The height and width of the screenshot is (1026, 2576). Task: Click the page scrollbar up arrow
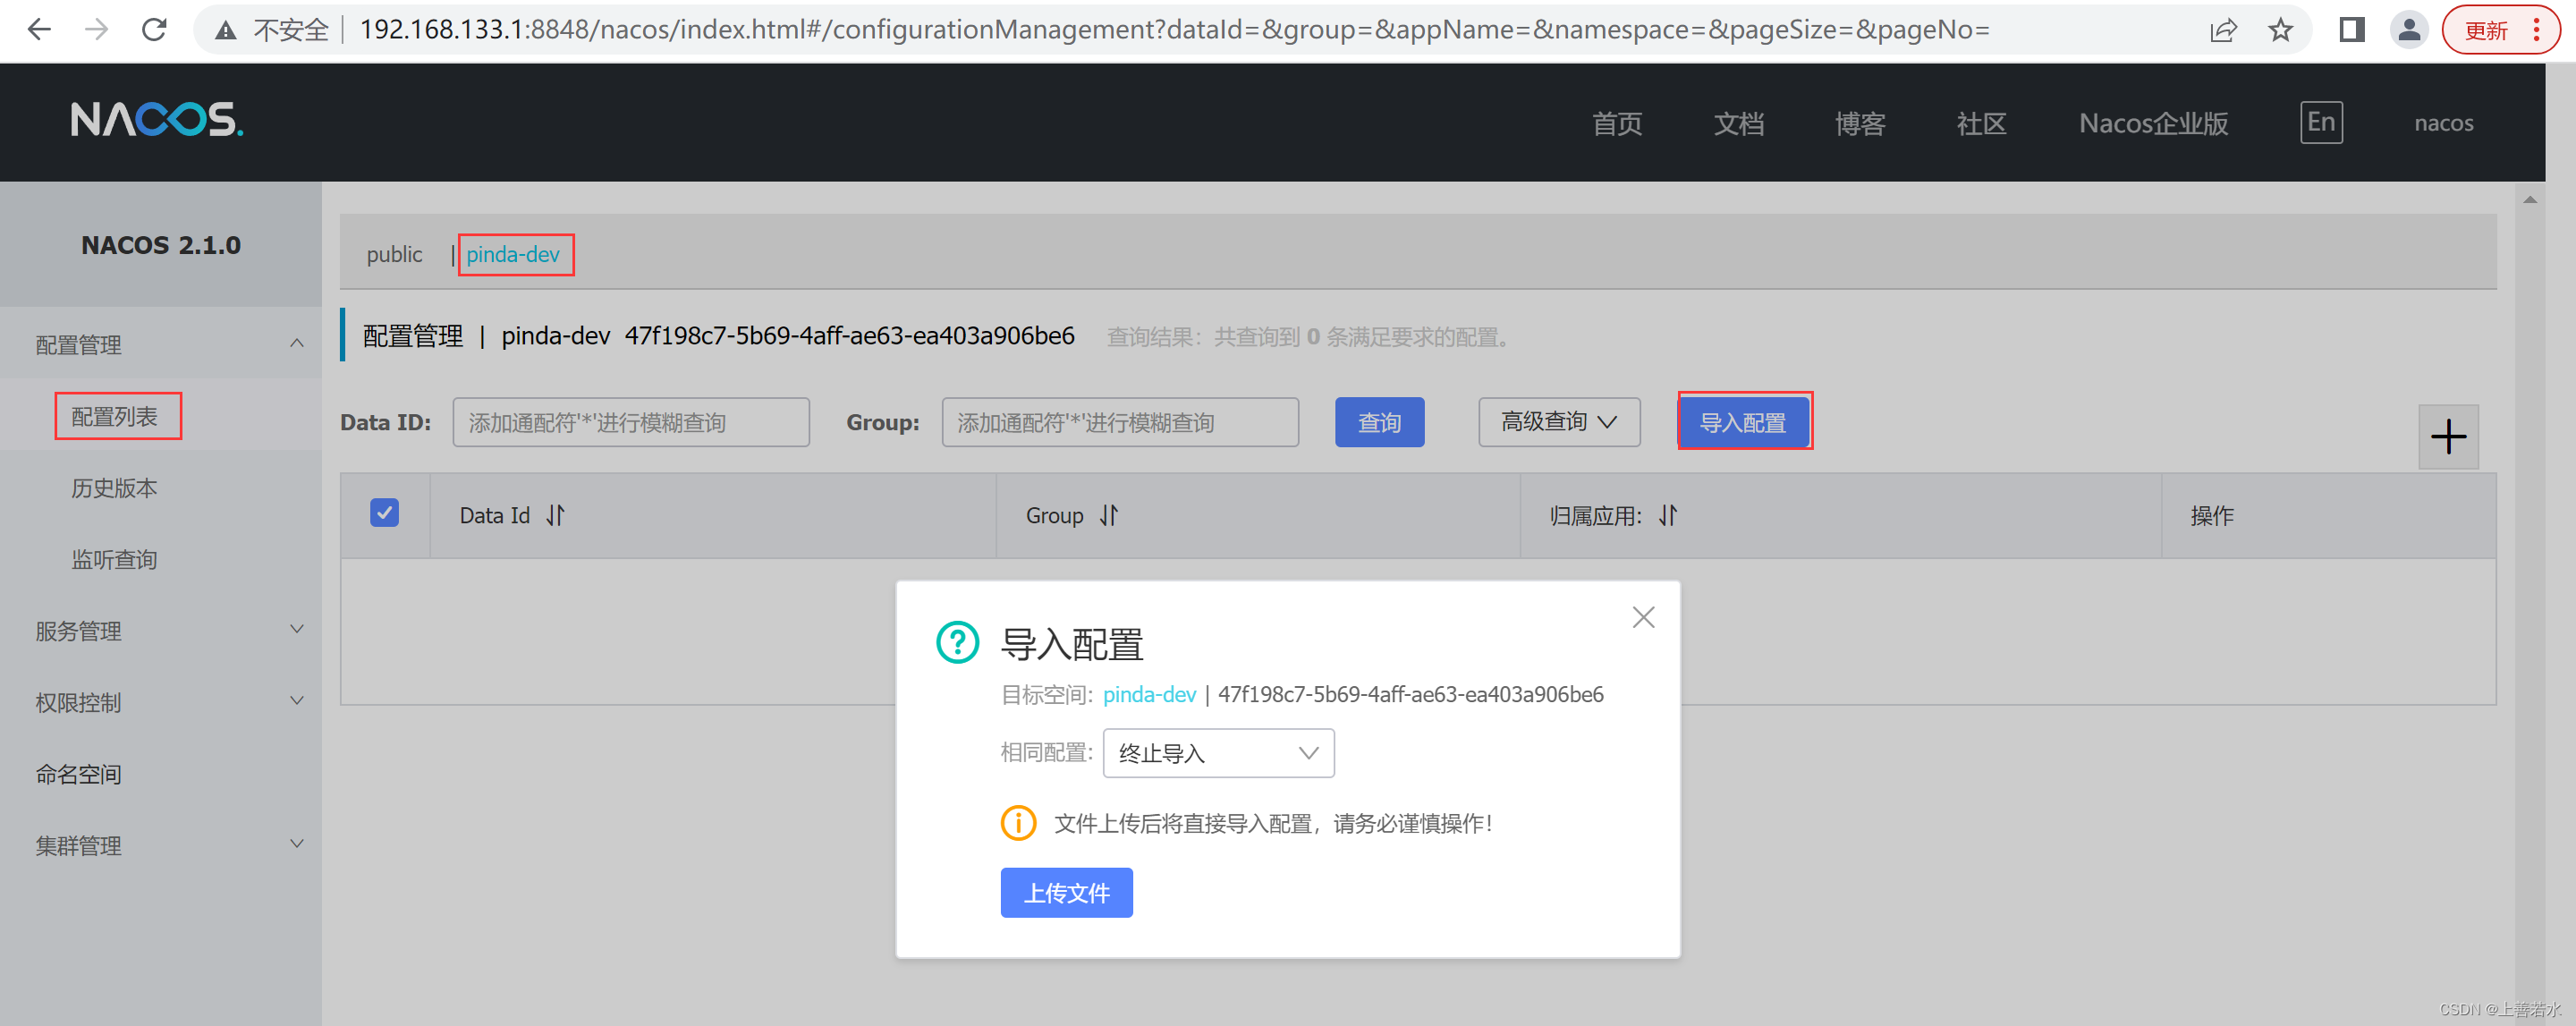click(x=2530, y=200)
